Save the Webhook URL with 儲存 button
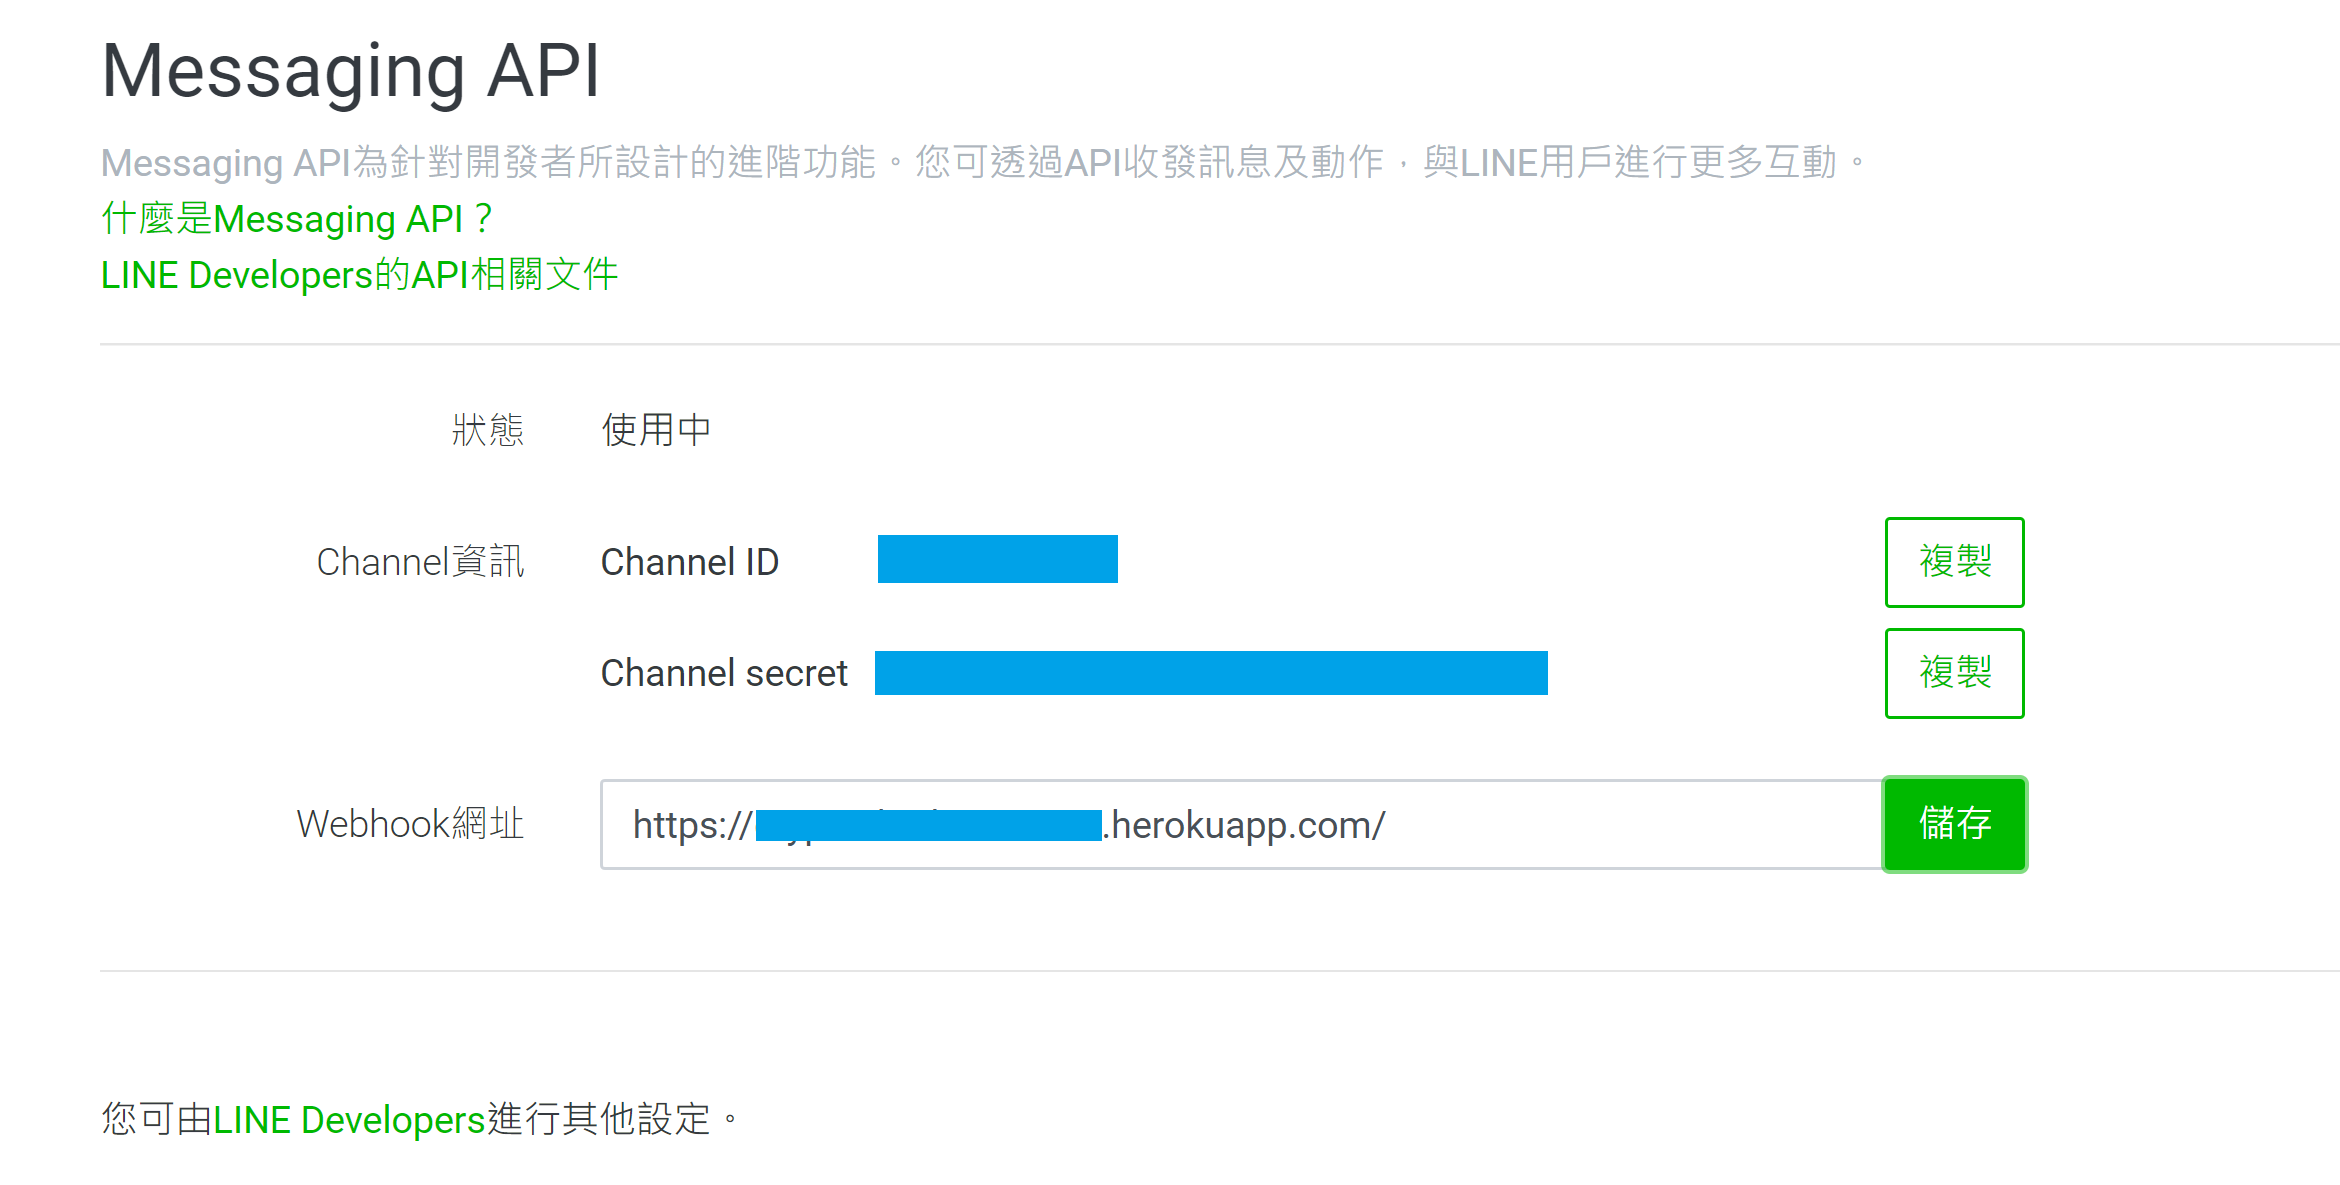 (1954, 824)
